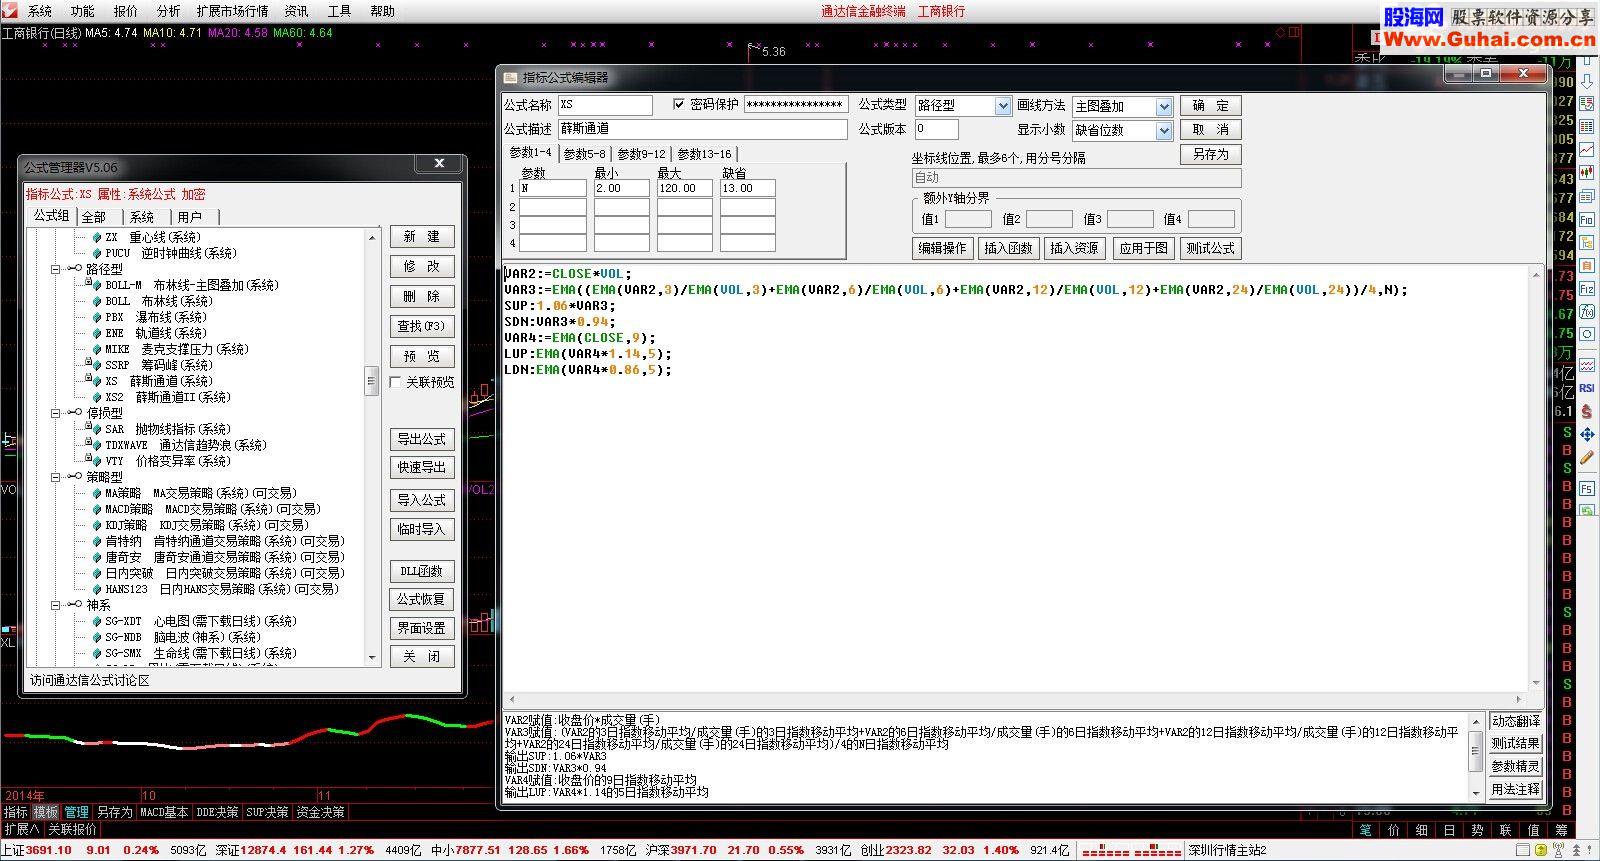
Task: Click the F12 icon in right toolbar
Action: tap(1587, 288)
